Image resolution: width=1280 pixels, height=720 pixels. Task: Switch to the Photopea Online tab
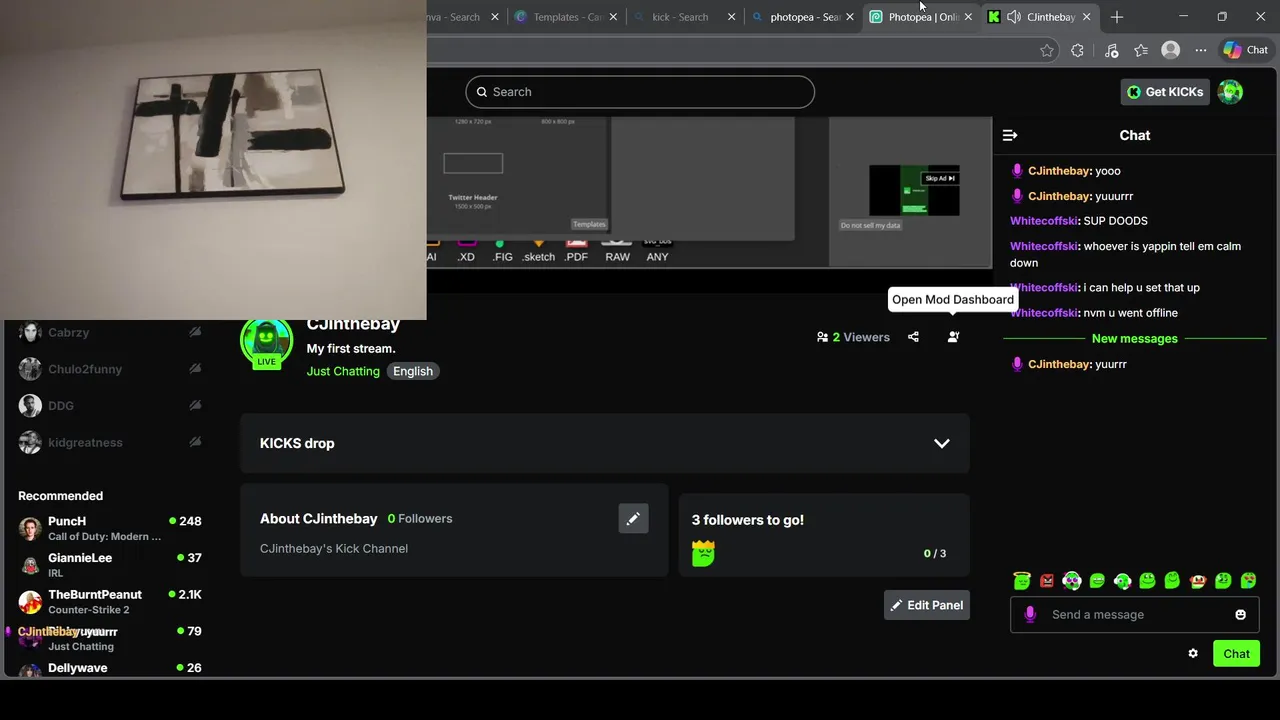[x=920, y=17]
